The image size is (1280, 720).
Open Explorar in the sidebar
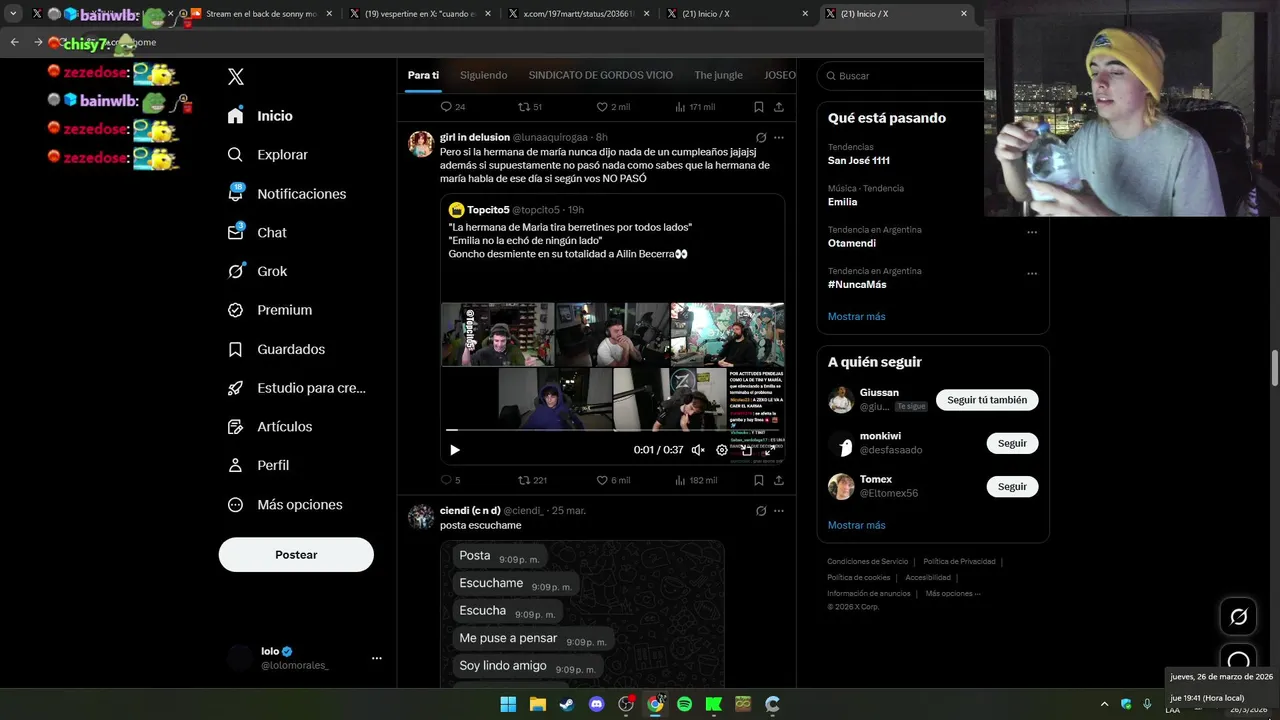[x=267, y=155]
